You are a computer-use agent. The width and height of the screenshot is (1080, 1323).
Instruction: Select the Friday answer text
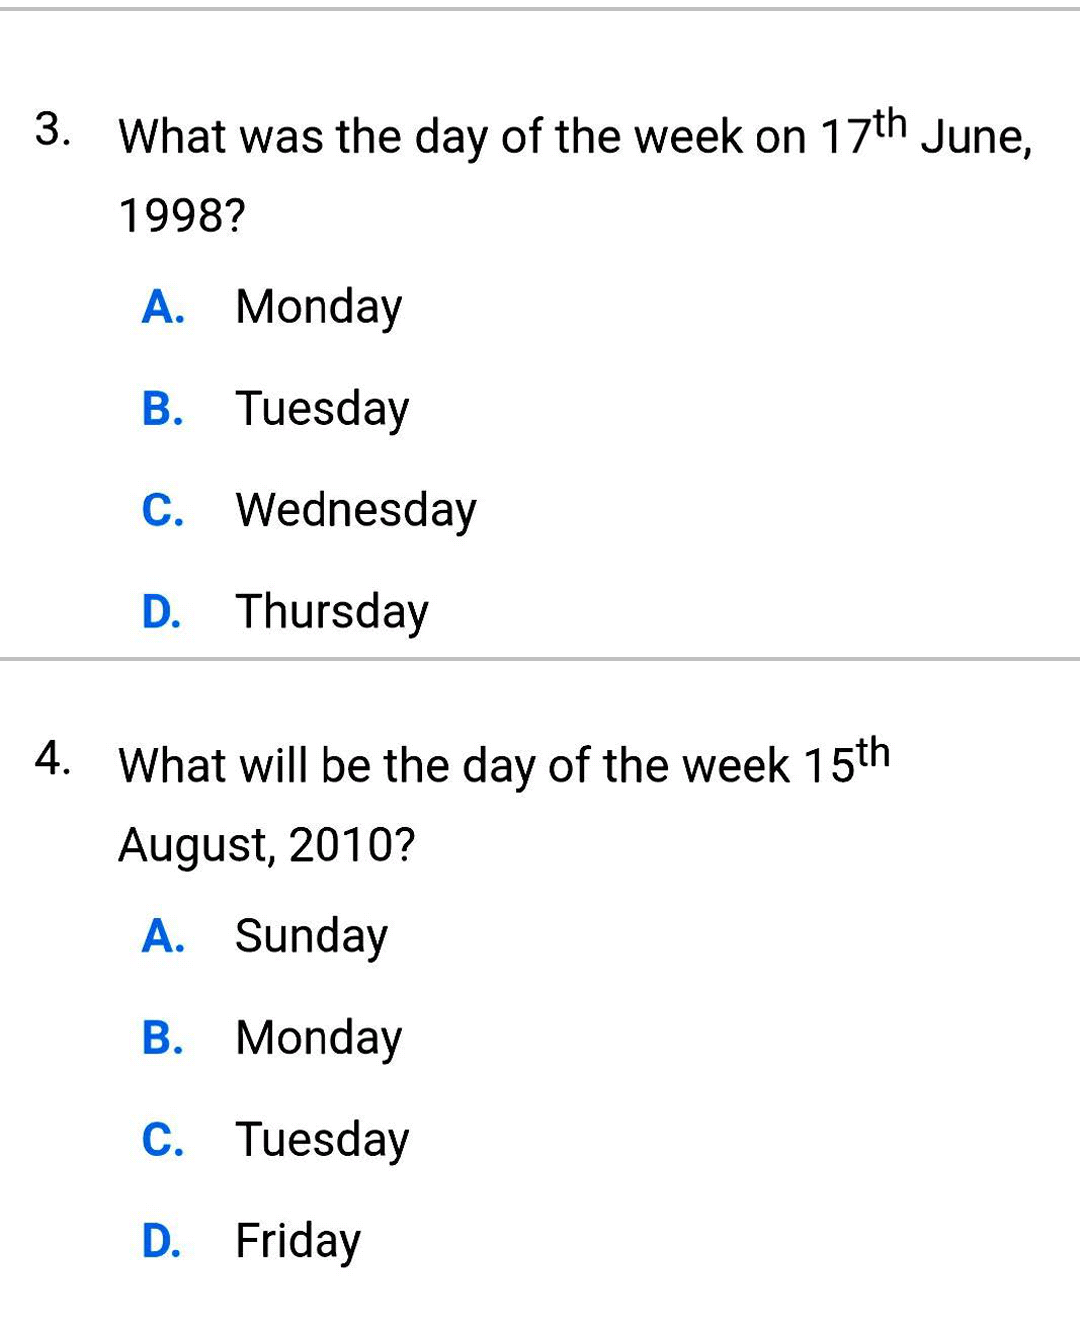297,1241
